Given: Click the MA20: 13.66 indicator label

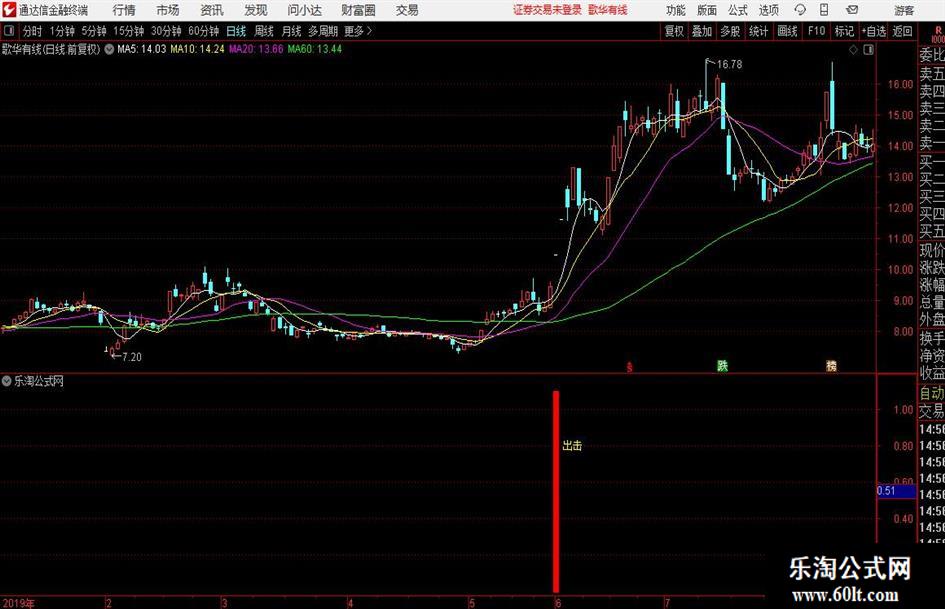Looking at the screenshot, I should tap(256, 49).
